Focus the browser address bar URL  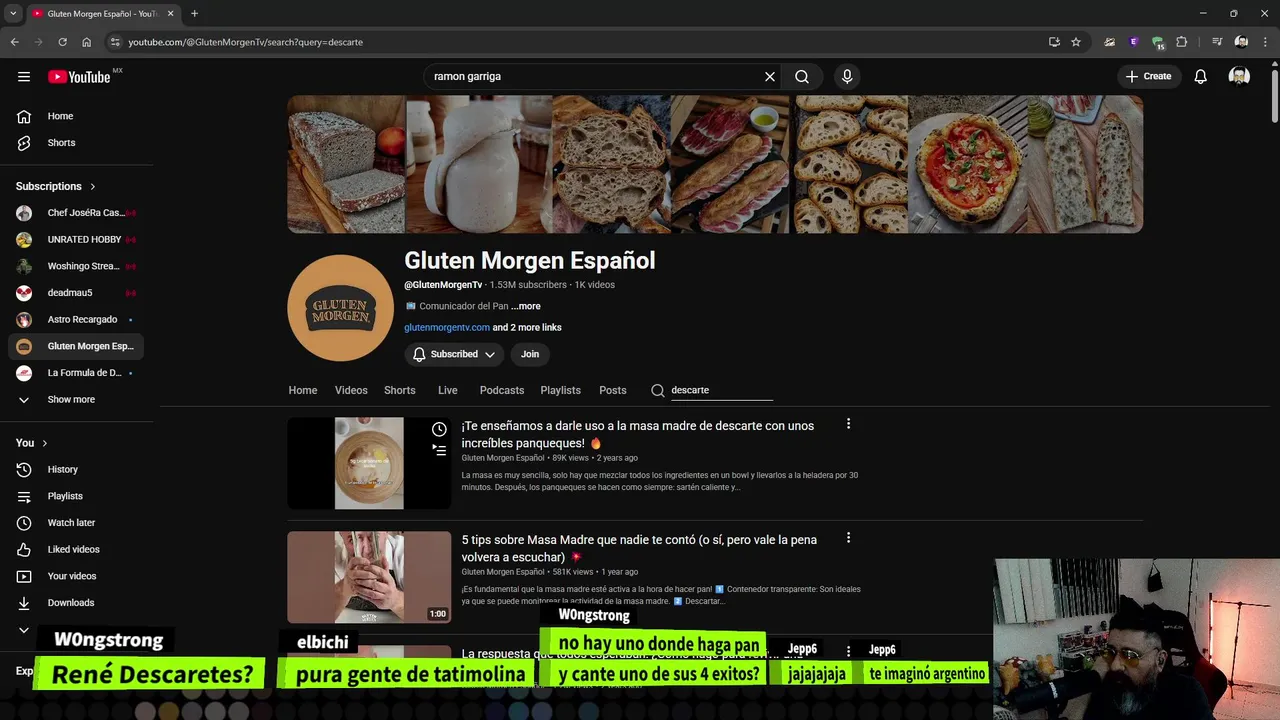click(x=245, y=42)
